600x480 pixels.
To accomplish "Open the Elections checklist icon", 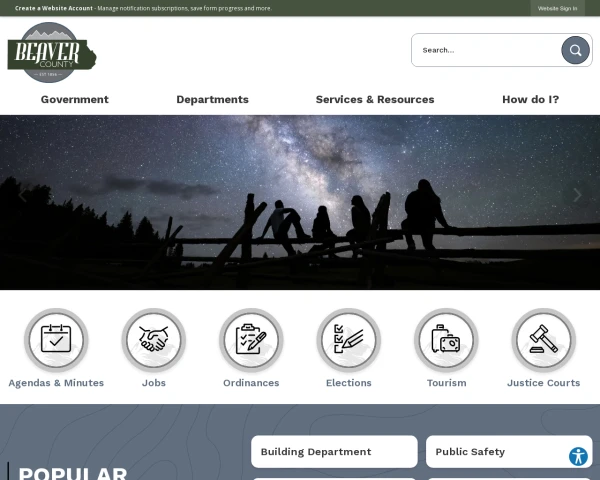I will click(349, 340).
